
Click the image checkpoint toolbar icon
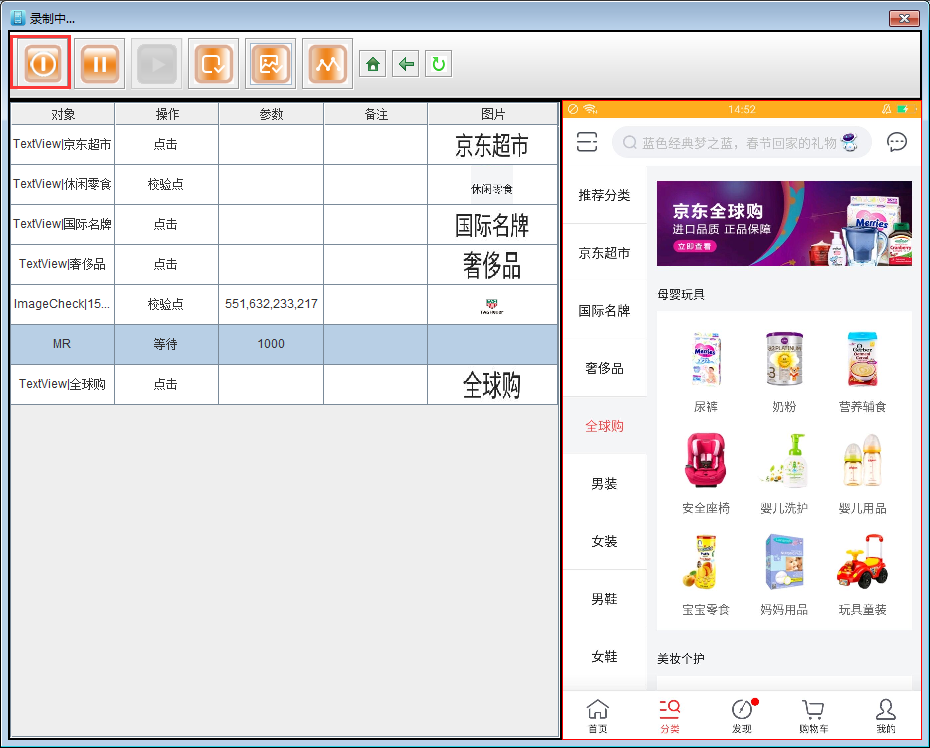270,64
